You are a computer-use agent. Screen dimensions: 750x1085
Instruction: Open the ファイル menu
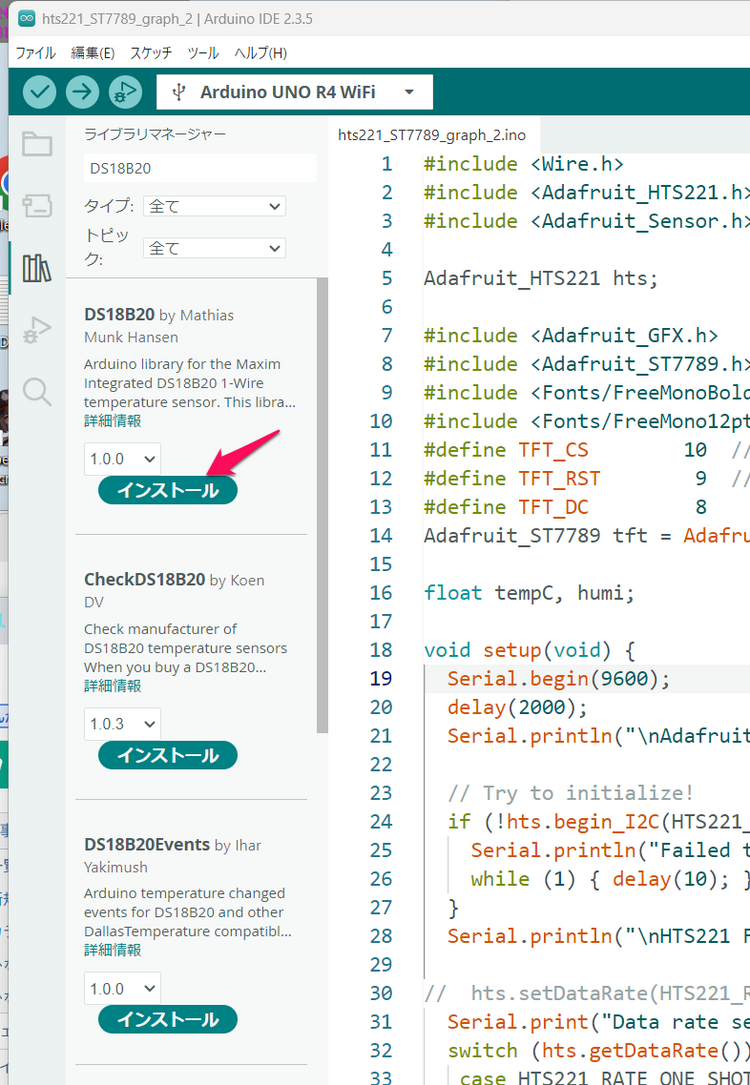[35, 53]
